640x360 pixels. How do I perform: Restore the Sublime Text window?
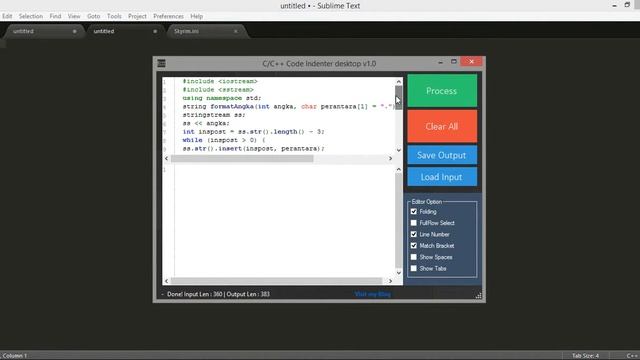coord(627,5)
